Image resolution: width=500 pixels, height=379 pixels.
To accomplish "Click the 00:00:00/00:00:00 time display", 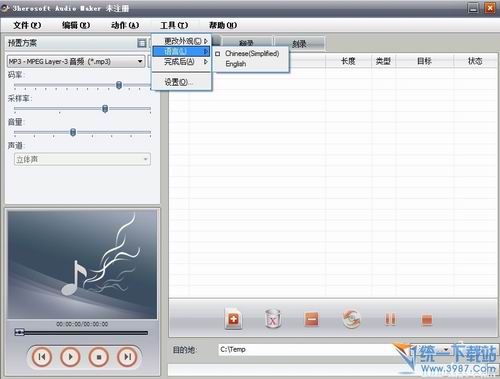I will click(x=82, y=324).
